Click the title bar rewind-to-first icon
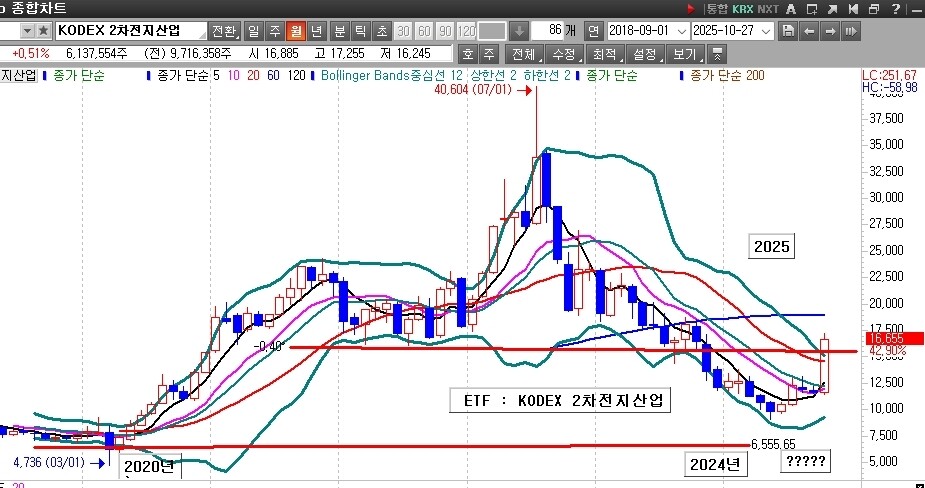The width and height of the screenshot is (925, 488). [853, 9]
